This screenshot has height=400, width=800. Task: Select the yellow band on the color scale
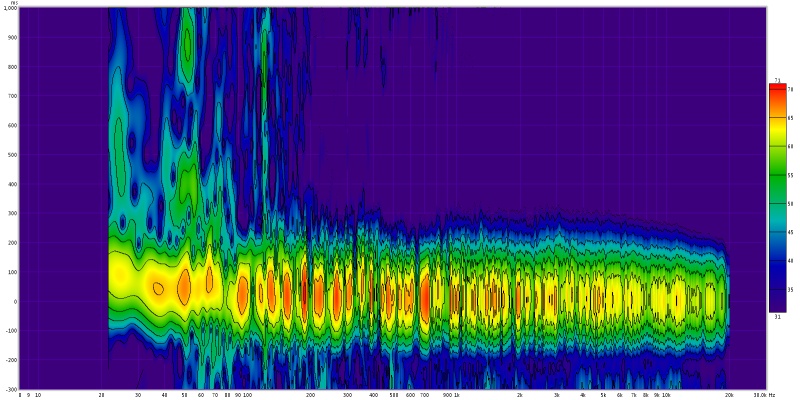[x=777, y=125]
